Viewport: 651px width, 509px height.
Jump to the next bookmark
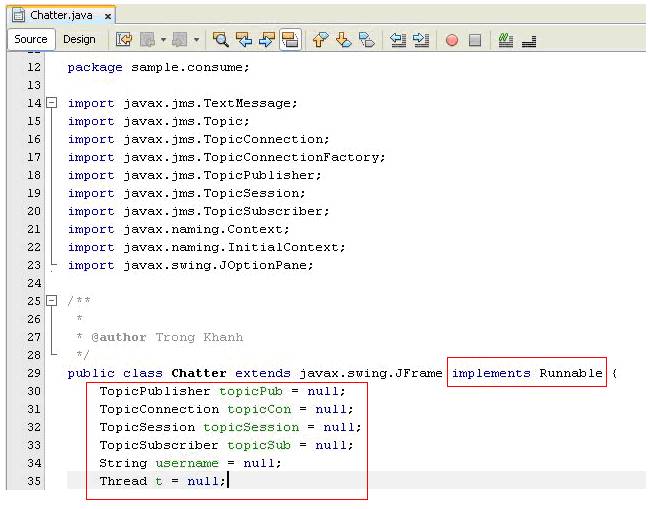343,40
